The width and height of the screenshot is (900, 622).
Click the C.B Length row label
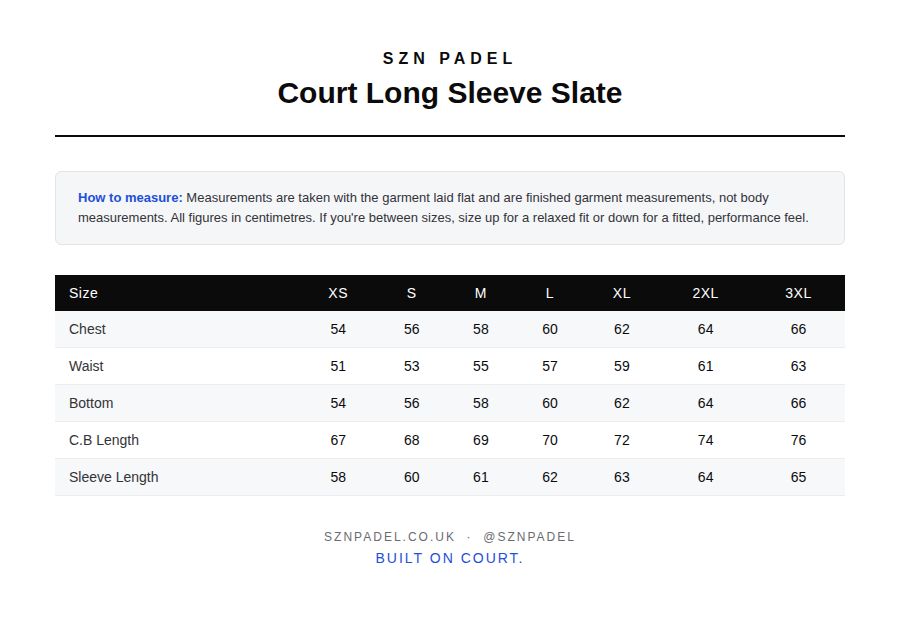tap(104, 440)
